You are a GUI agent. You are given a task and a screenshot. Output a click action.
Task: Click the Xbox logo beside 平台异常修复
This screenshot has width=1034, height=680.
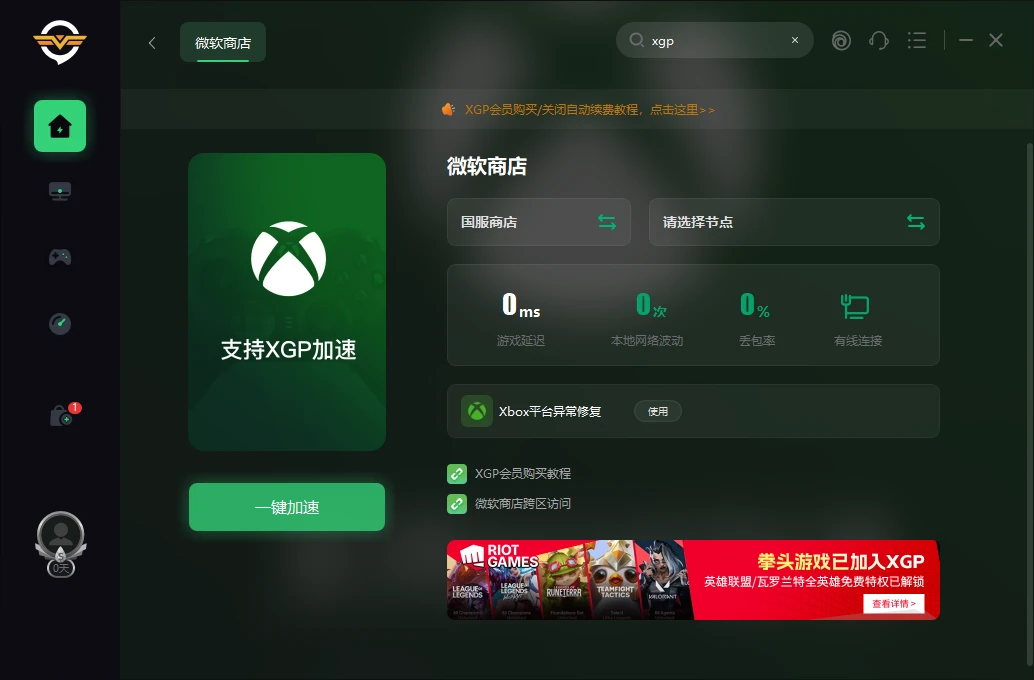click(x=476, y=410)
